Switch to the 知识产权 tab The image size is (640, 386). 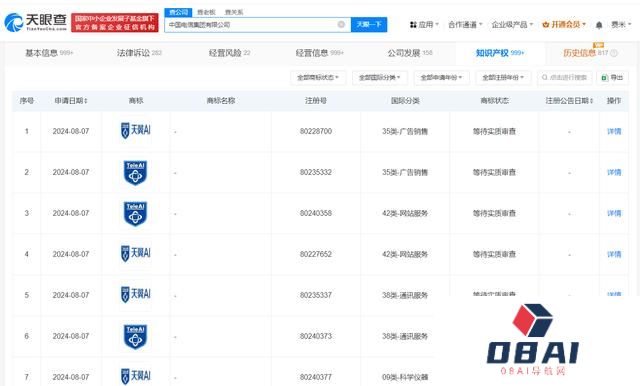click(500, 53)
